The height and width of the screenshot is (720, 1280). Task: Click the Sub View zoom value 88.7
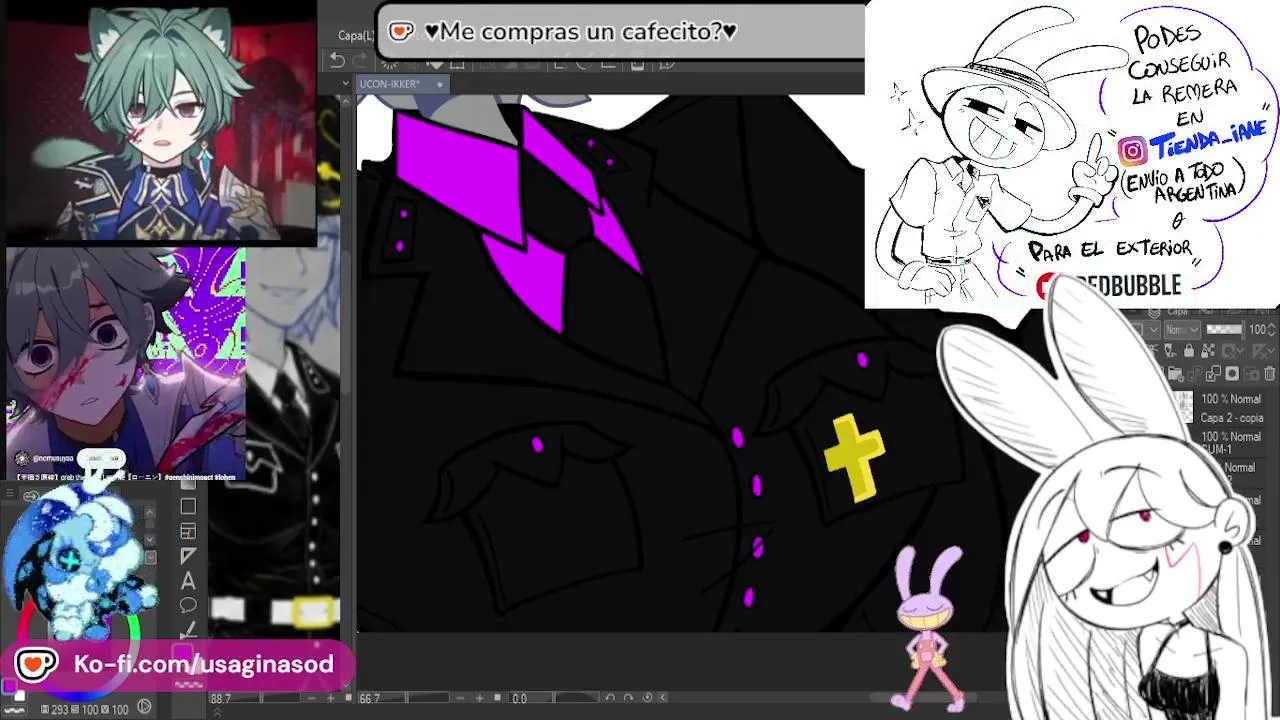(221, 698)
